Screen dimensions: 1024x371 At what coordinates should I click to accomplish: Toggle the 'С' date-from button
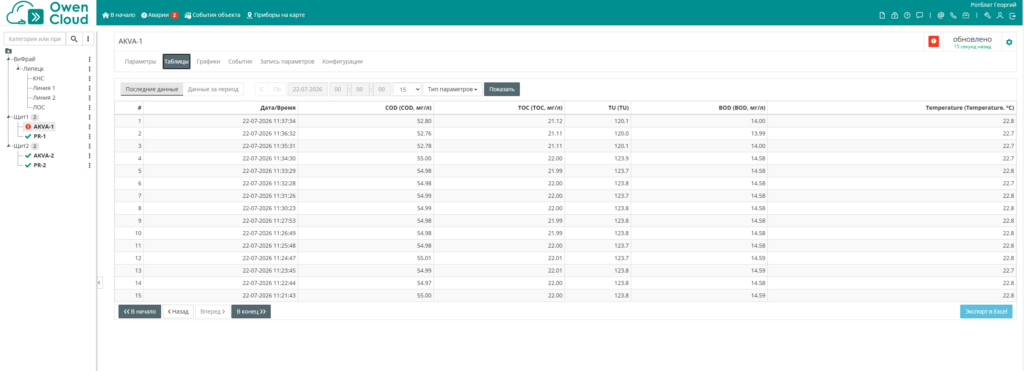pos(262,89)
